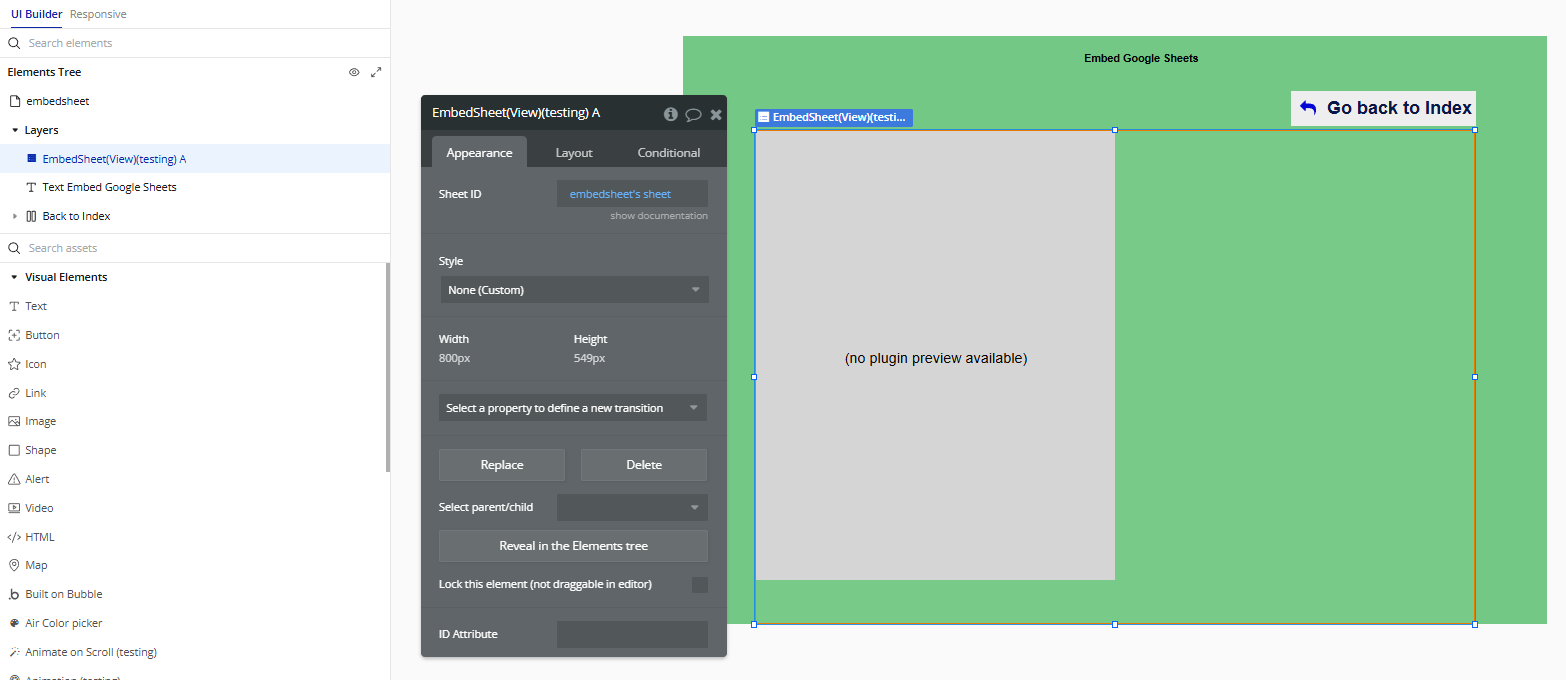Open the new transition property dropdown

tap(573, 408)
